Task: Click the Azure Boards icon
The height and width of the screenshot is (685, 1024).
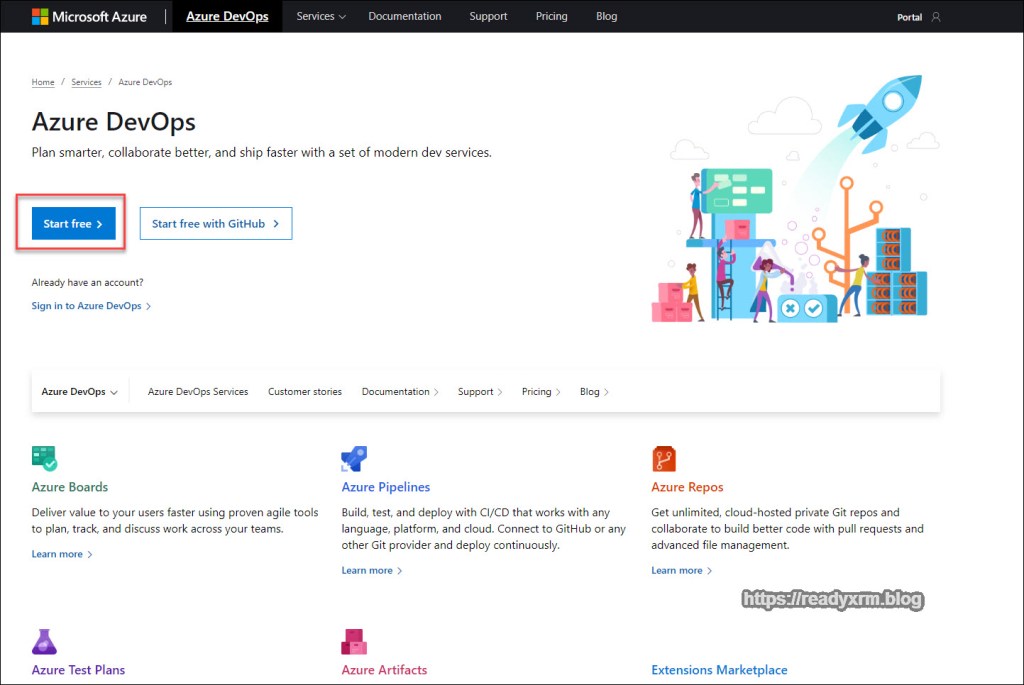Action: pyautogui.click(x=44, y=459)
